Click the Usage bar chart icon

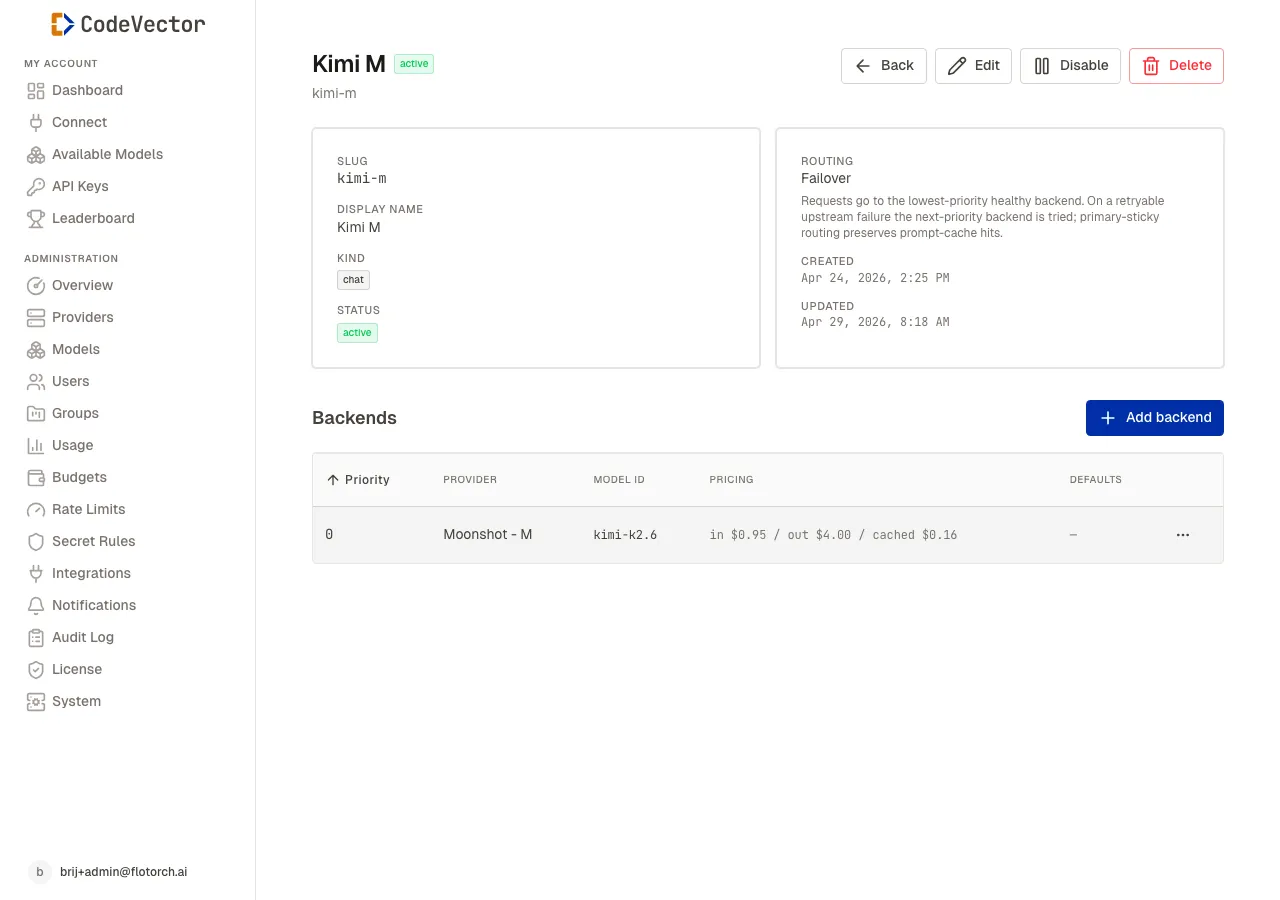coord(36,445)
